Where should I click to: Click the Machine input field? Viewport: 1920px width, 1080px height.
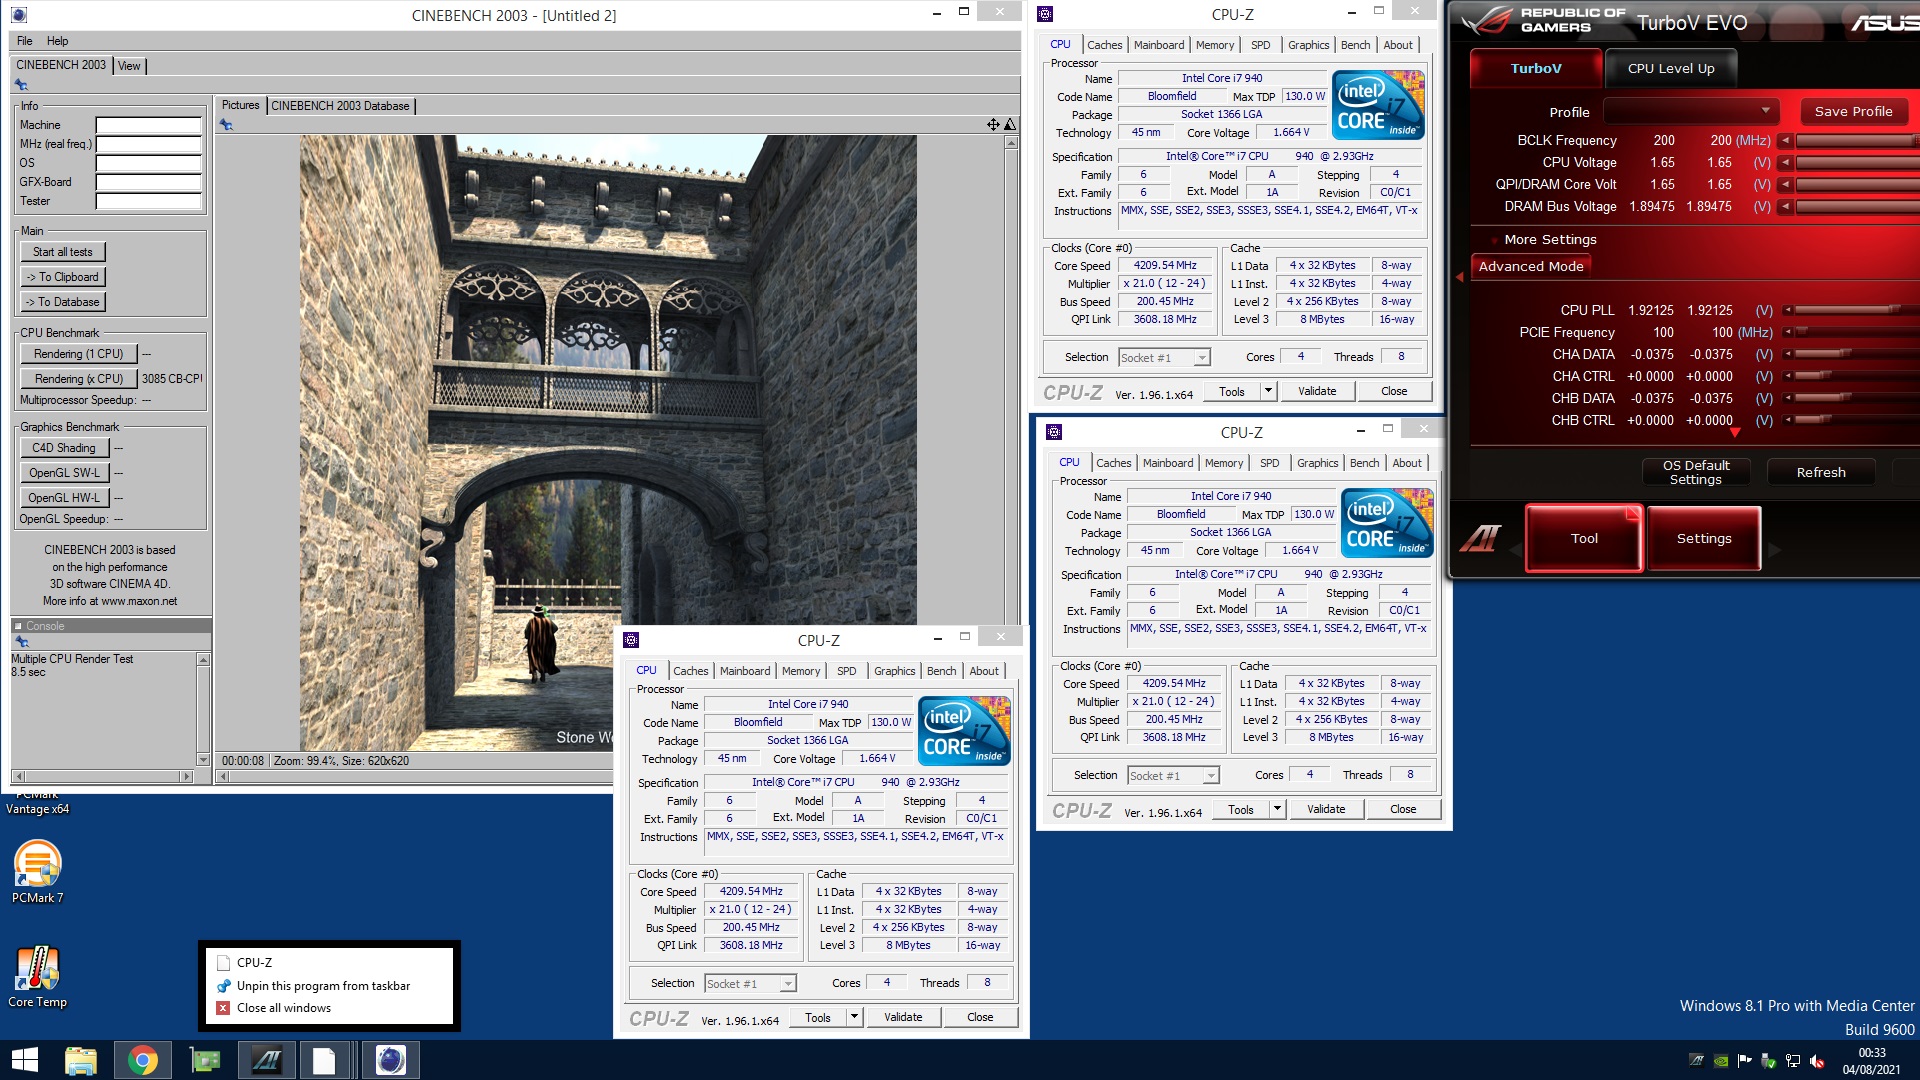tap(148, 126)
